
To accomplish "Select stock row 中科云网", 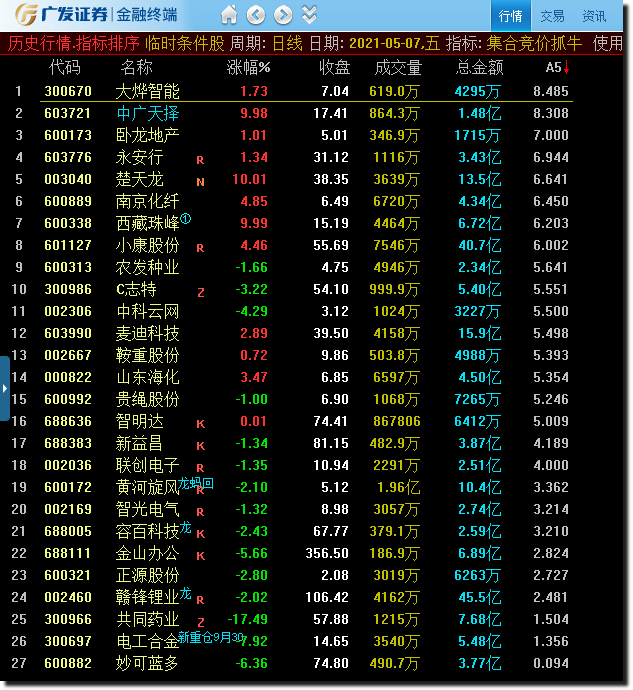I will [x=306, y=311].
